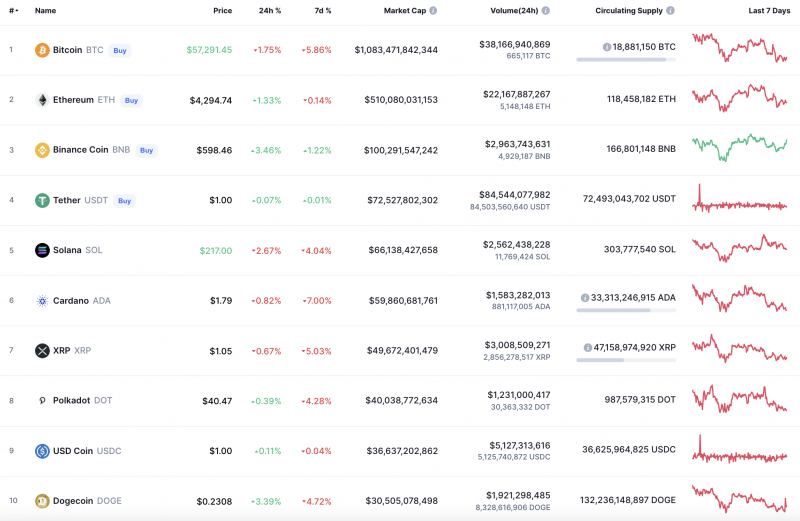Sort by the Circulating Supply header
This screenshot has height=521, width=800.
point(629,10)
